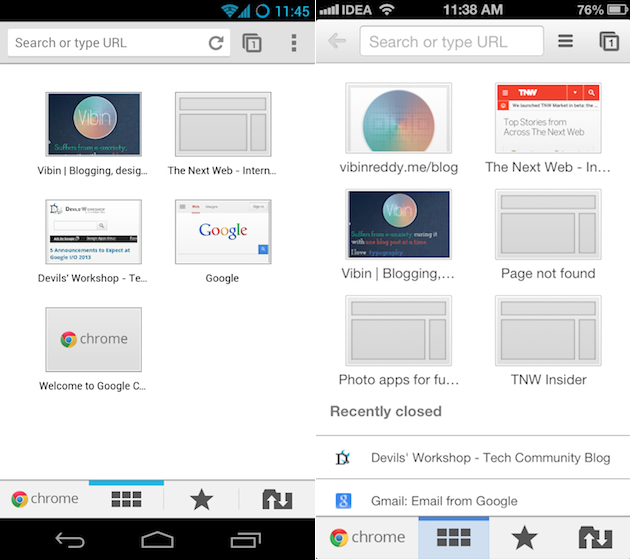The image size is (630, 560).
Task: Reload page in Android Chrome
Action: pos(216,43)
